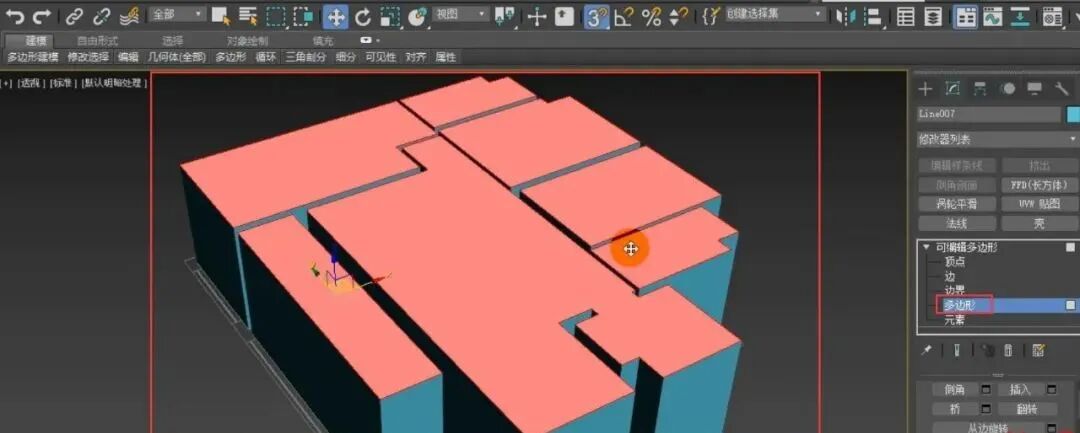This screenshot has height=433, width=1080.
Task: Open 多边形建模 ribbon panel
Action: (33, 57)
